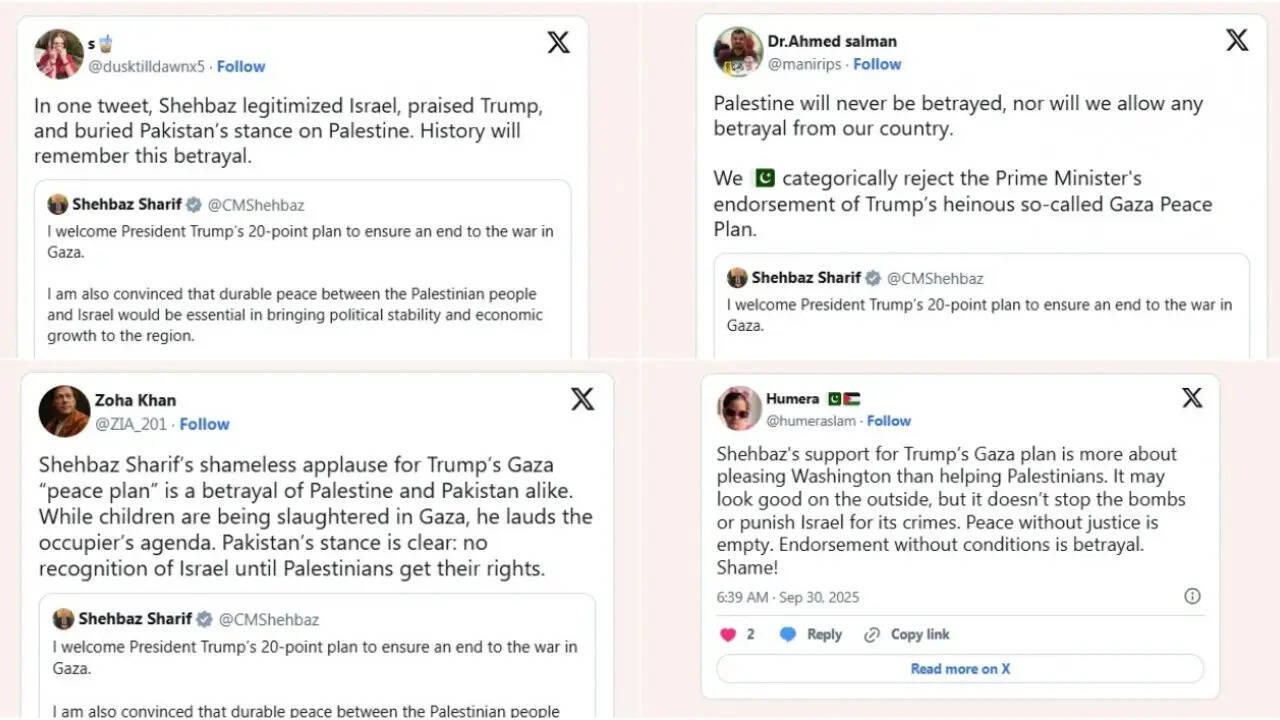Click X logo on Dr.Ahmed salman tweet

1237,40
